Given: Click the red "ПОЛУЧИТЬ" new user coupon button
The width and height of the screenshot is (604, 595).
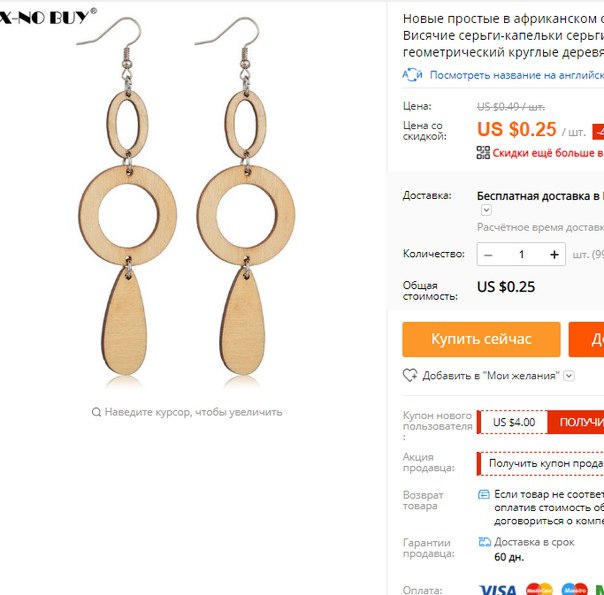Looking at the screenshot, I should [x=576, y=422].
